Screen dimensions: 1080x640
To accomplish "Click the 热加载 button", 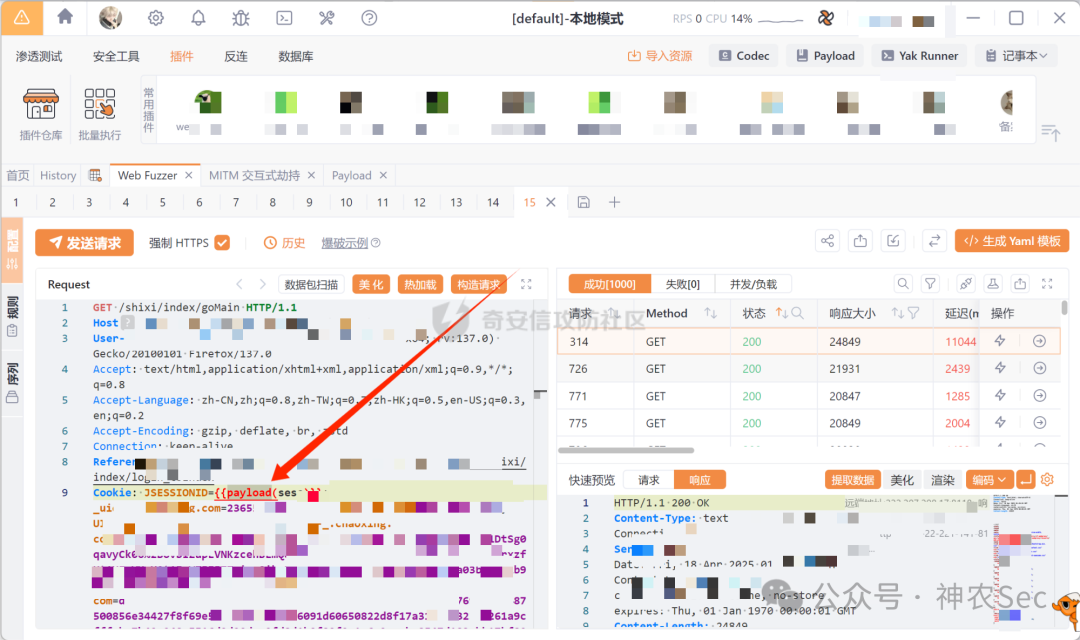I will (420, 284).
